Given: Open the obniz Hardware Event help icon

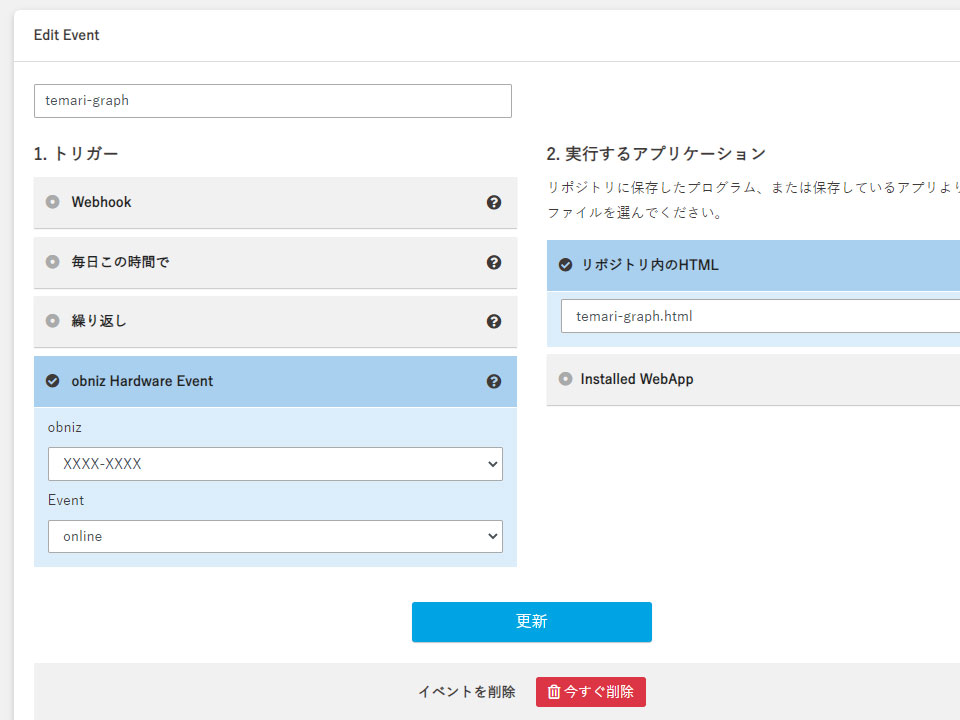Looking at the screenshot, I should coord(494,381).
